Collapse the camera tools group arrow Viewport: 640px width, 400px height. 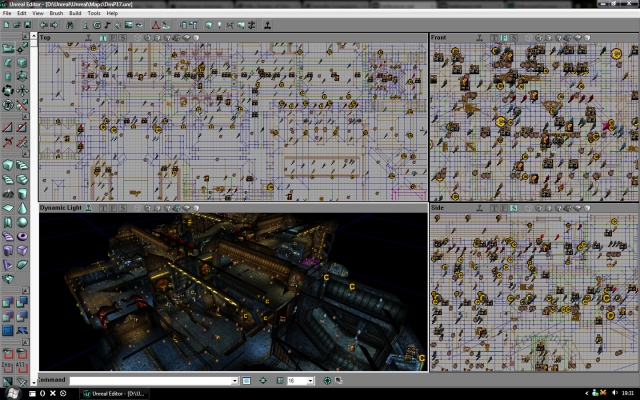click(26, 37)
